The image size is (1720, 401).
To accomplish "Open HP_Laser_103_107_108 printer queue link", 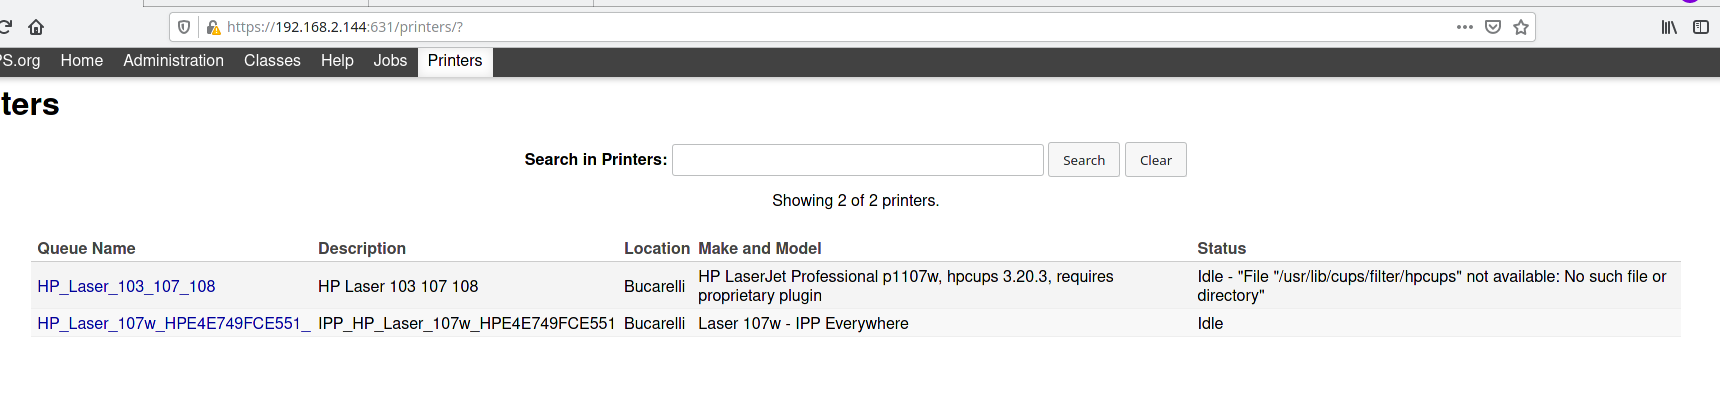I will [126, 286].
